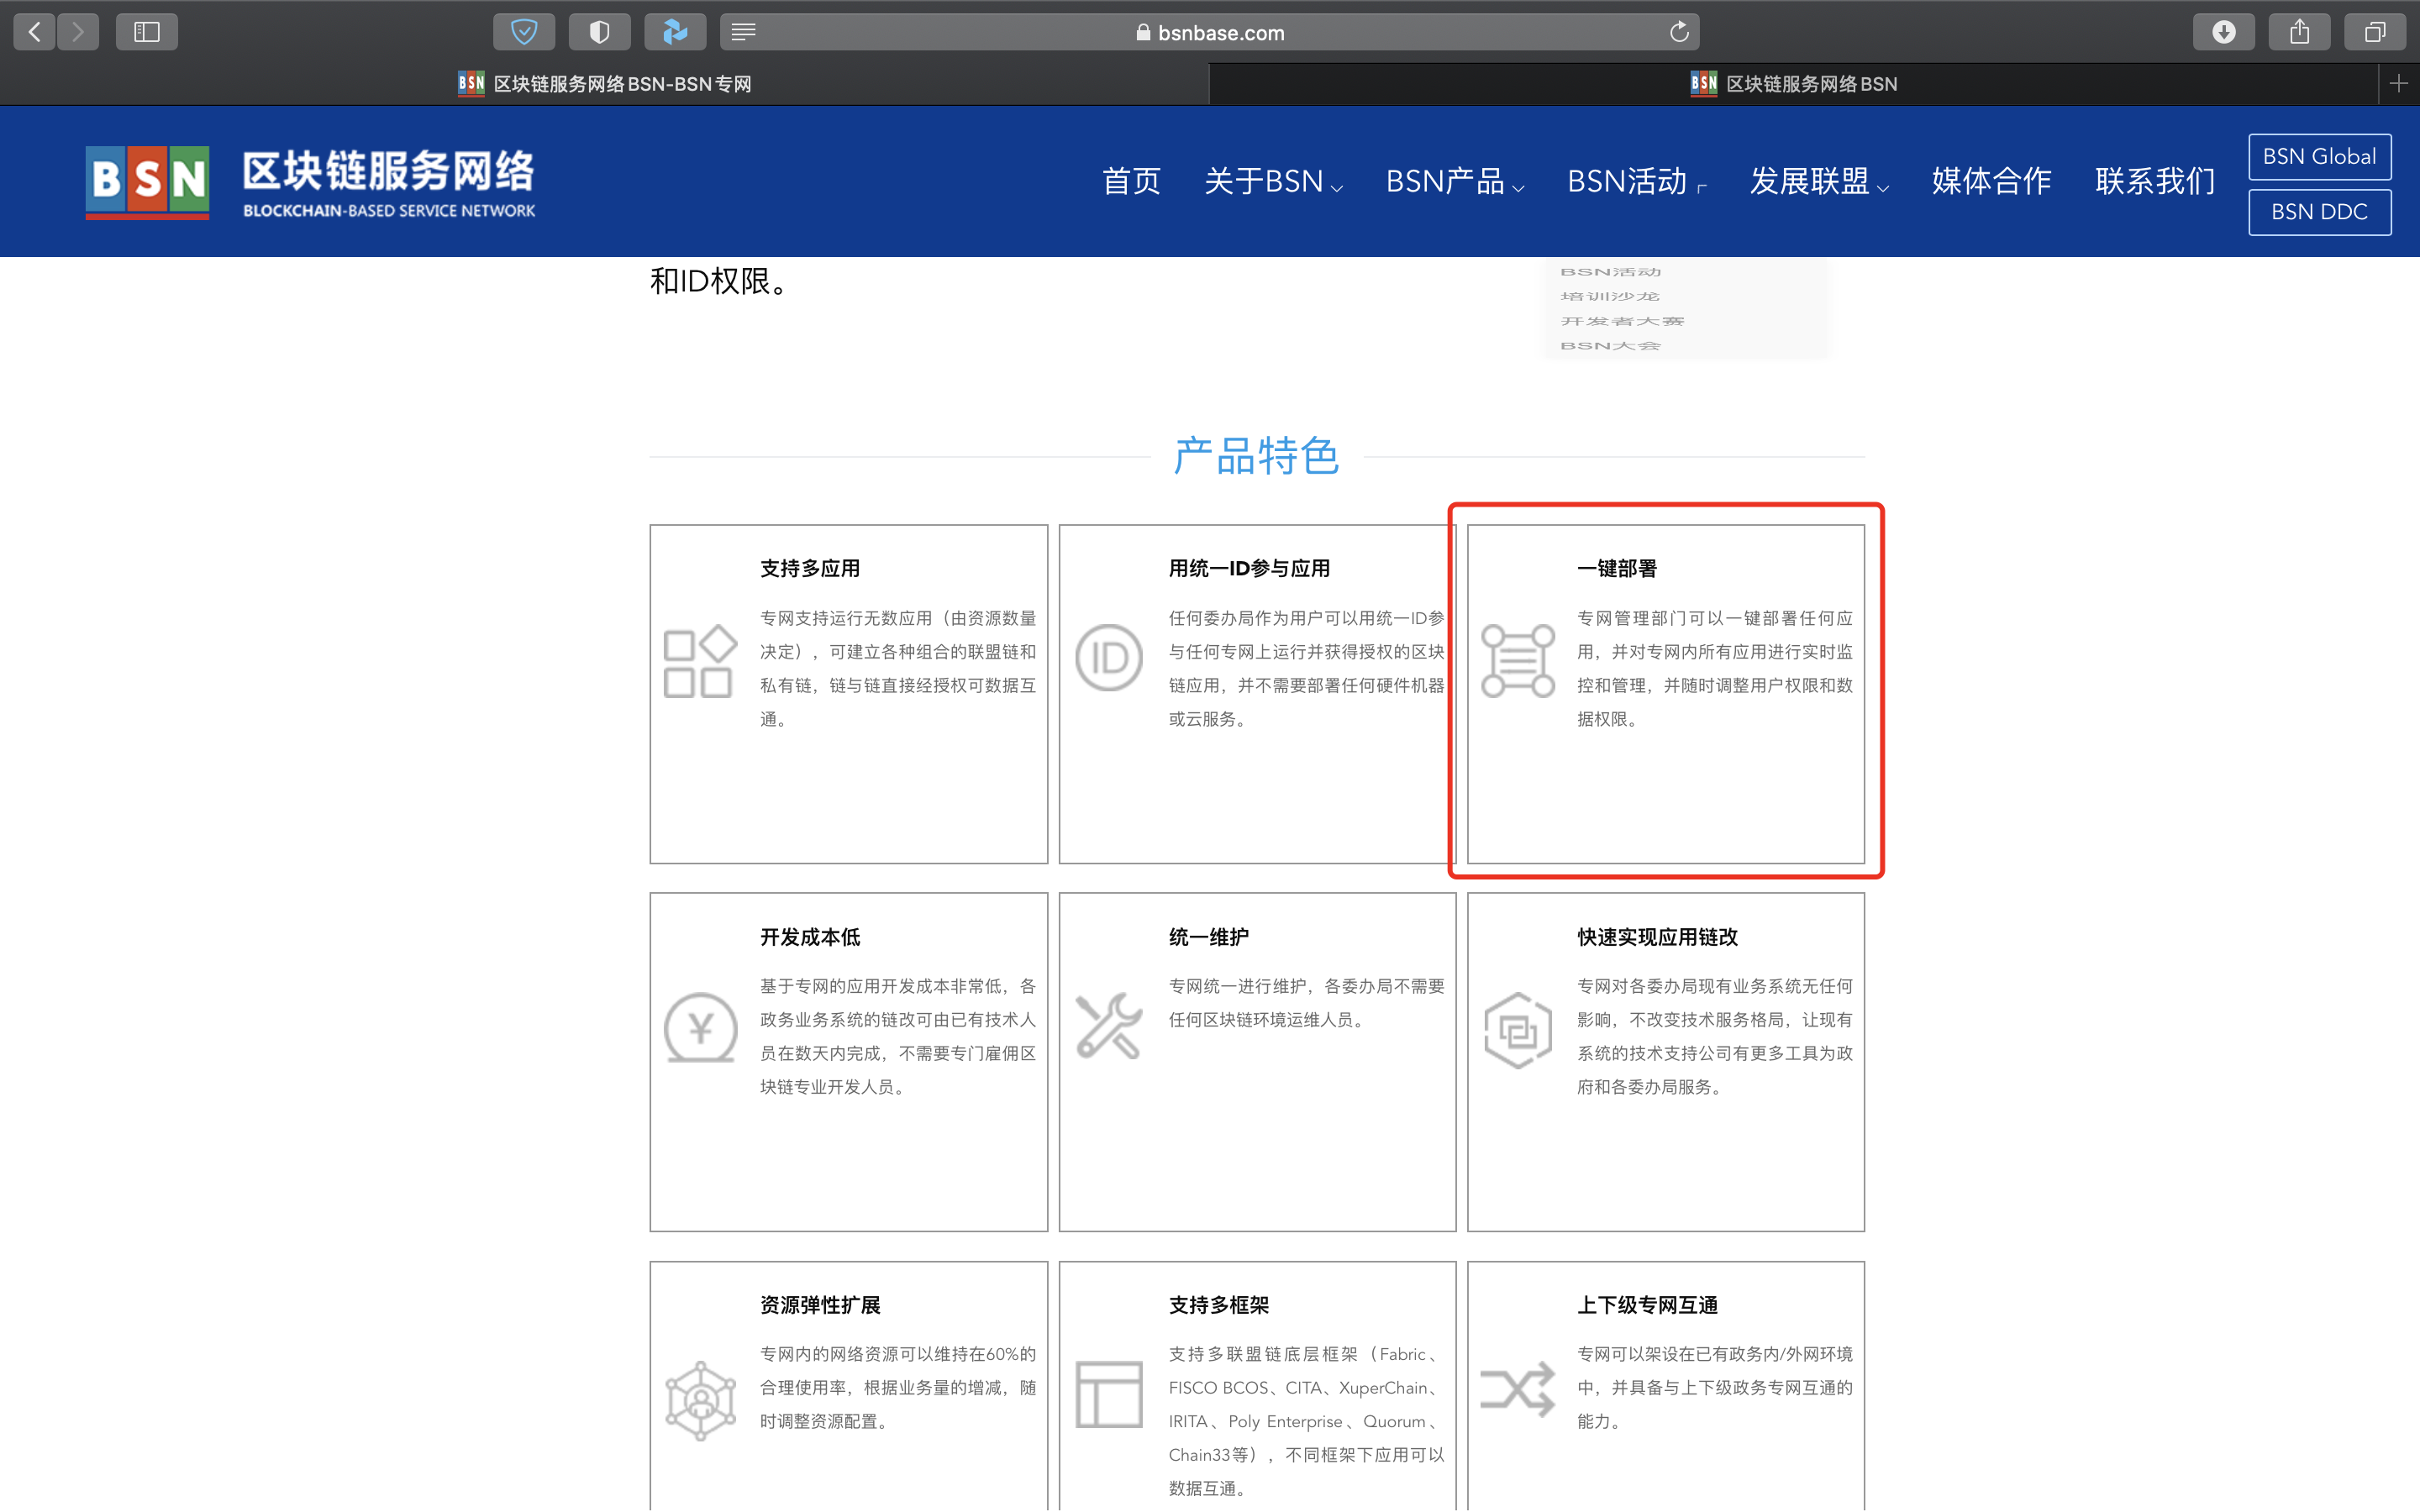Expand the 发展联盟 dropdown
This screenshot has width=2420, height=1512.
point(1819,181)
